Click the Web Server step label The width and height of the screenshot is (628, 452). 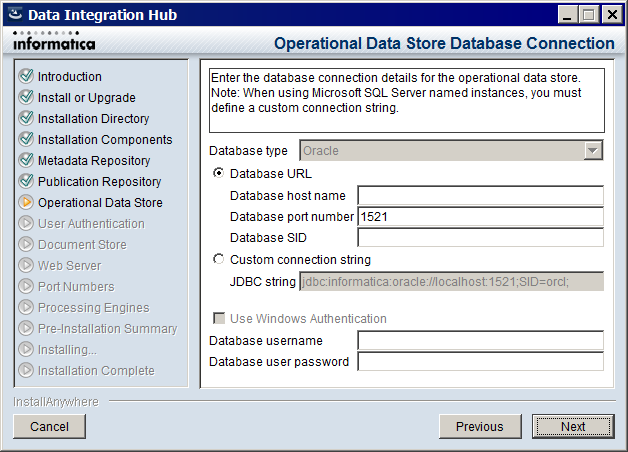(x=70, y=266)
